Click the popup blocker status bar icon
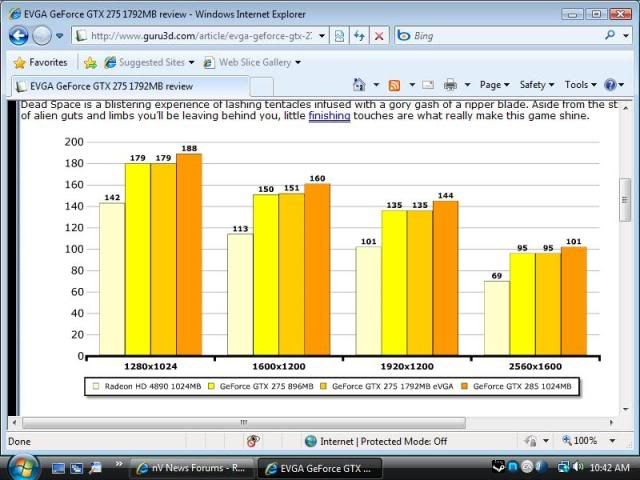640x480 pixels. click(253, 441)
